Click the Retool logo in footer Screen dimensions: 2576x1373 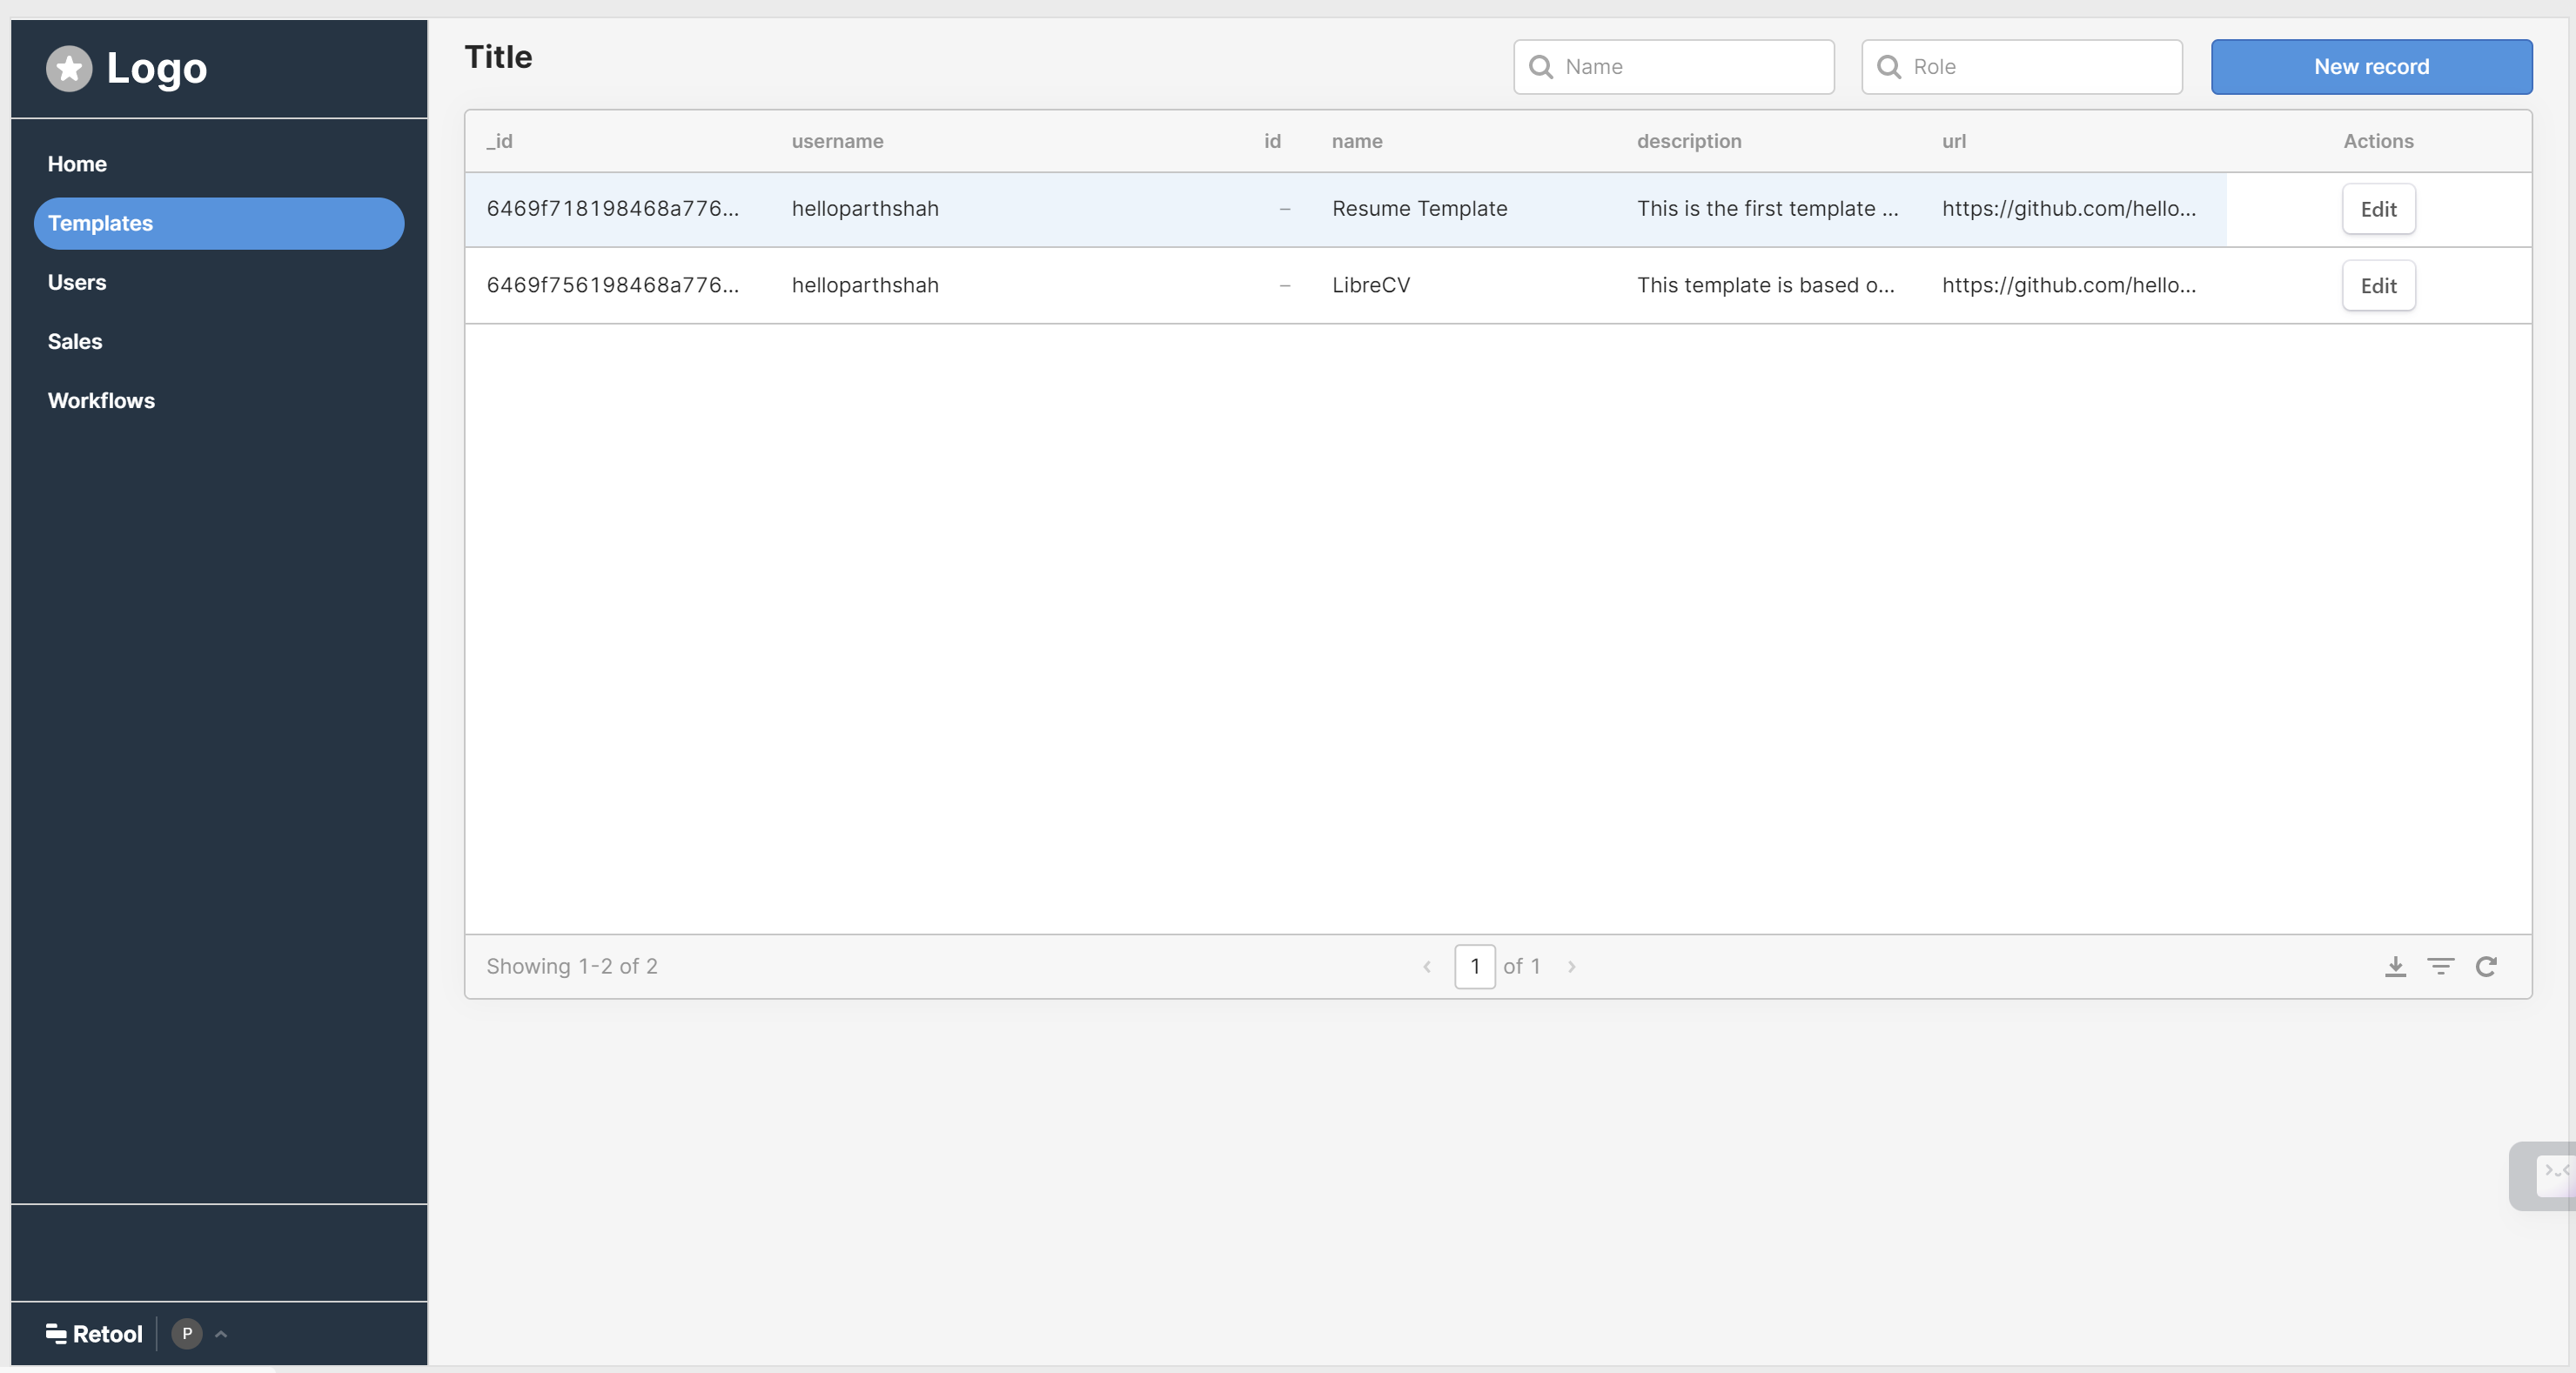pos(94,1333)
